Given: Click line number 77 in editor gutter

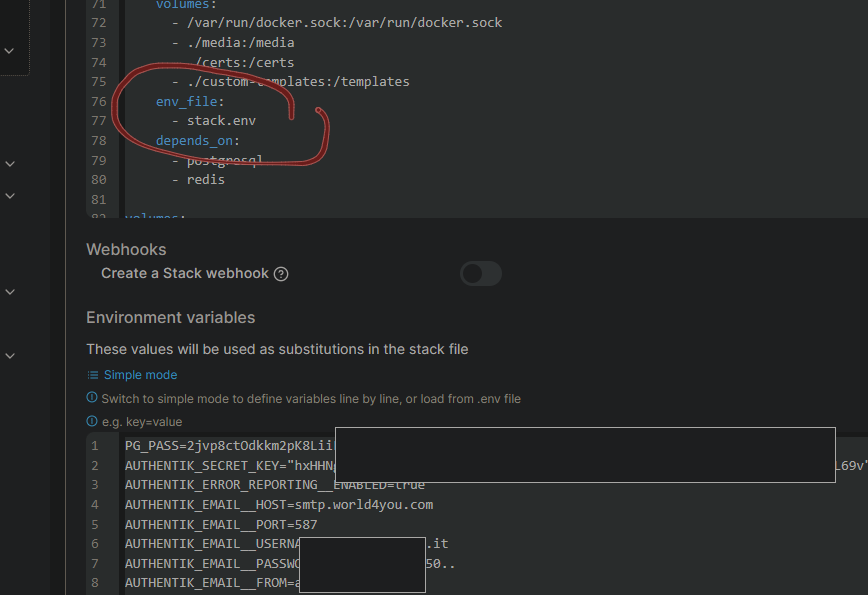Looking at the screenshot, I should click(x=98, y=121).
